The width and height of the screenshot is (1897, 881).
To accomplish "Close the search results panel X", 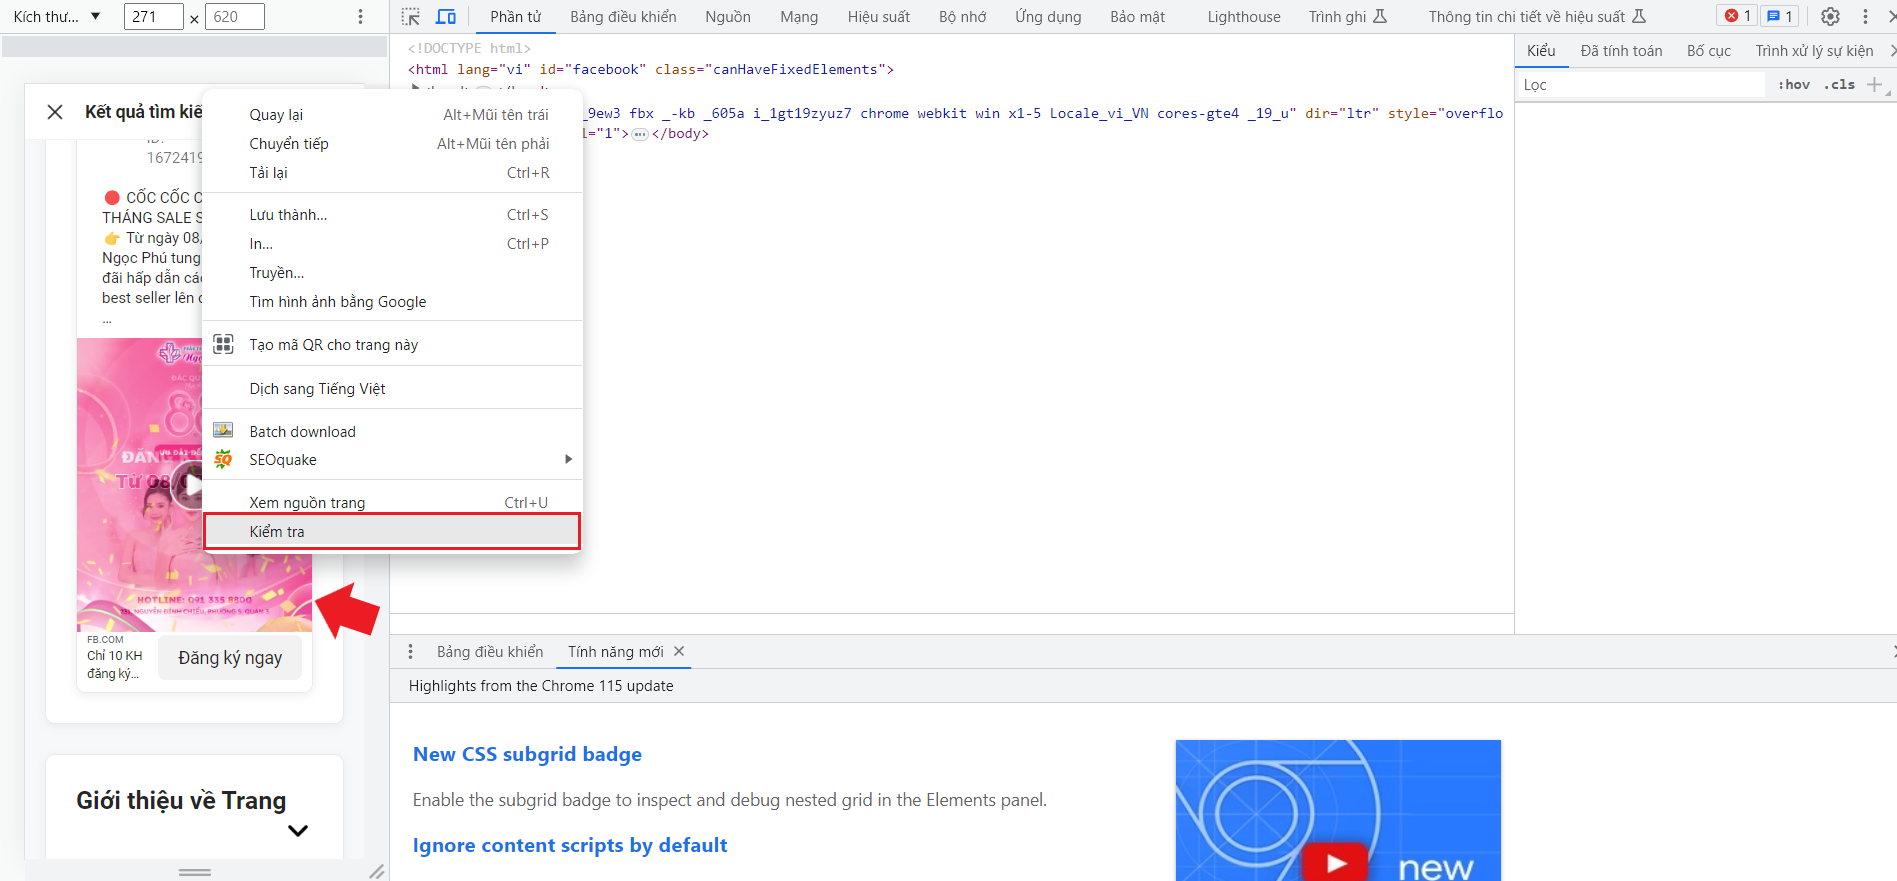I will (x=55, y=112).
